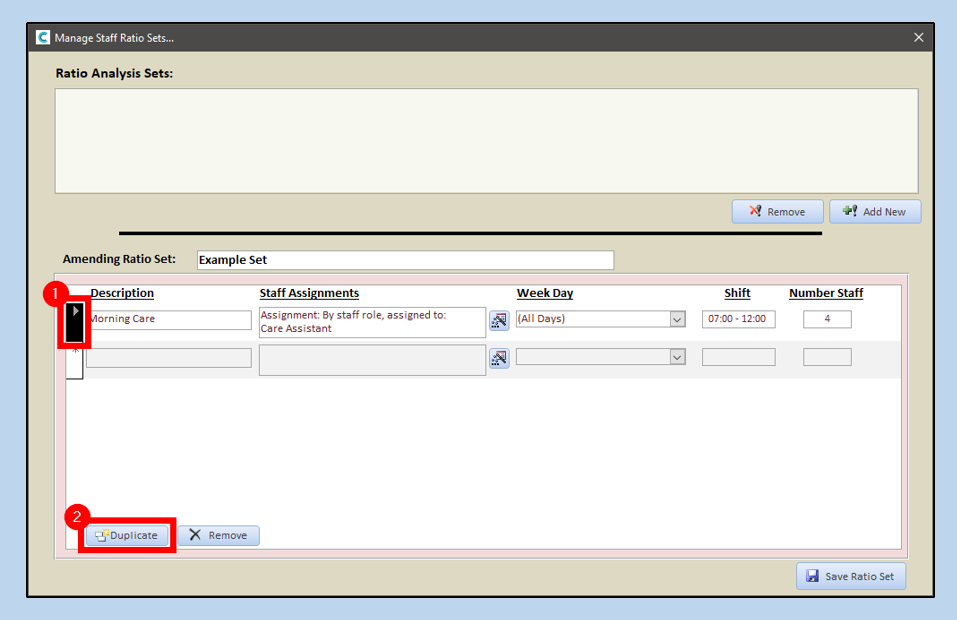
Task: Duplicate the selected ratio row
Action: click(127, 536)
